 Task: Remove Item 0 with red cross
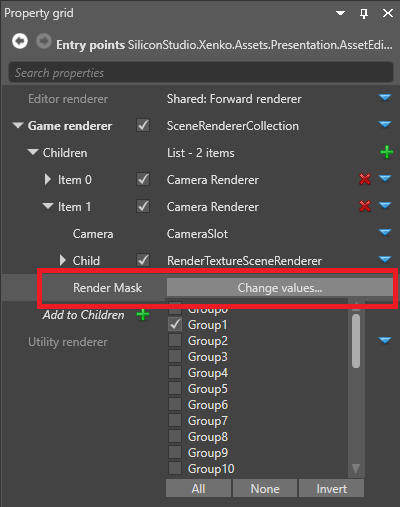[365, 179]
